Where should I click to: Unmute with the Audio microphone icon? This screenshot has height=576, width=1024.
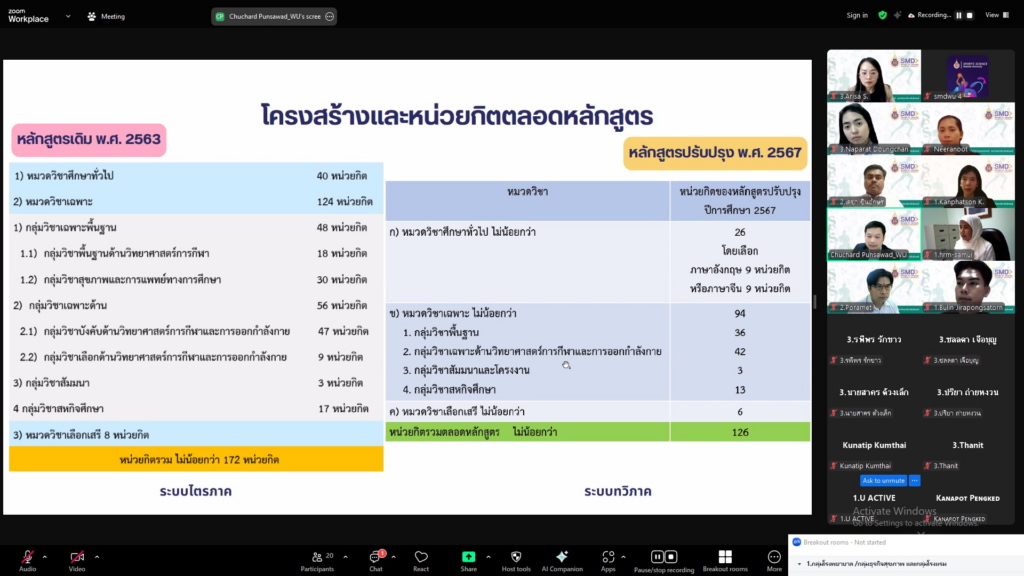pyautogui.click(x=27, y=557)
